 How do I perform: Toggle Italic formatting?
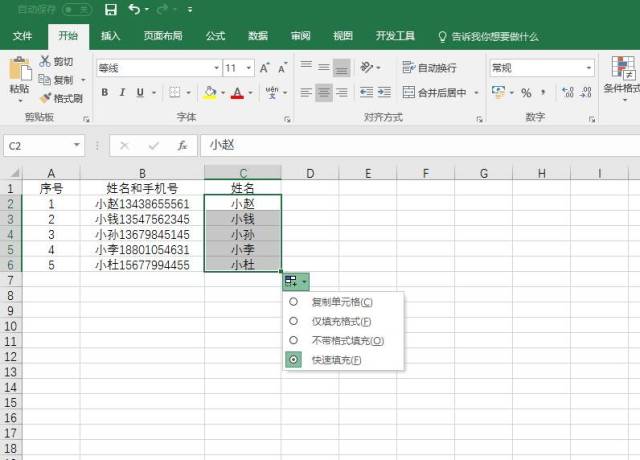click(122, 93)
